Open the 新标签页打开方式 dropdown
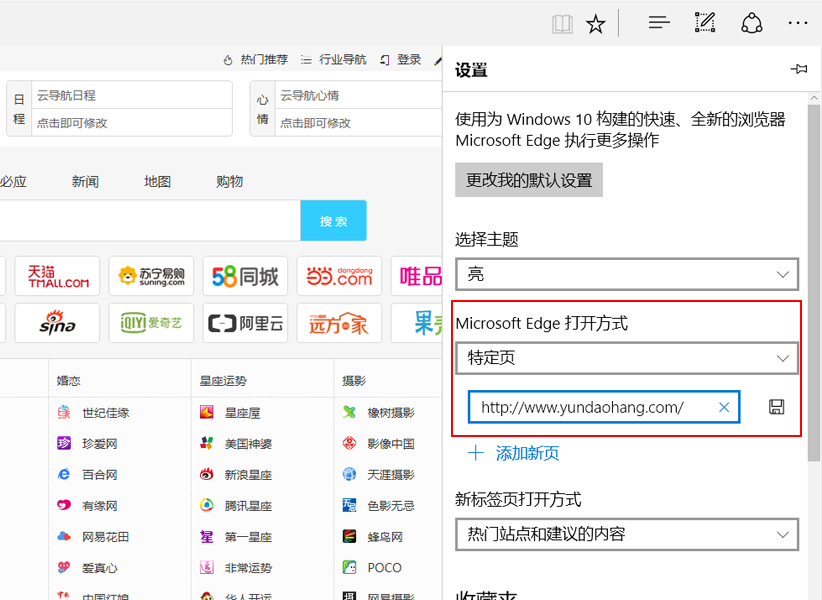This screenshot has width=822, height=600. pyautogui.click(x=627, y=534)
